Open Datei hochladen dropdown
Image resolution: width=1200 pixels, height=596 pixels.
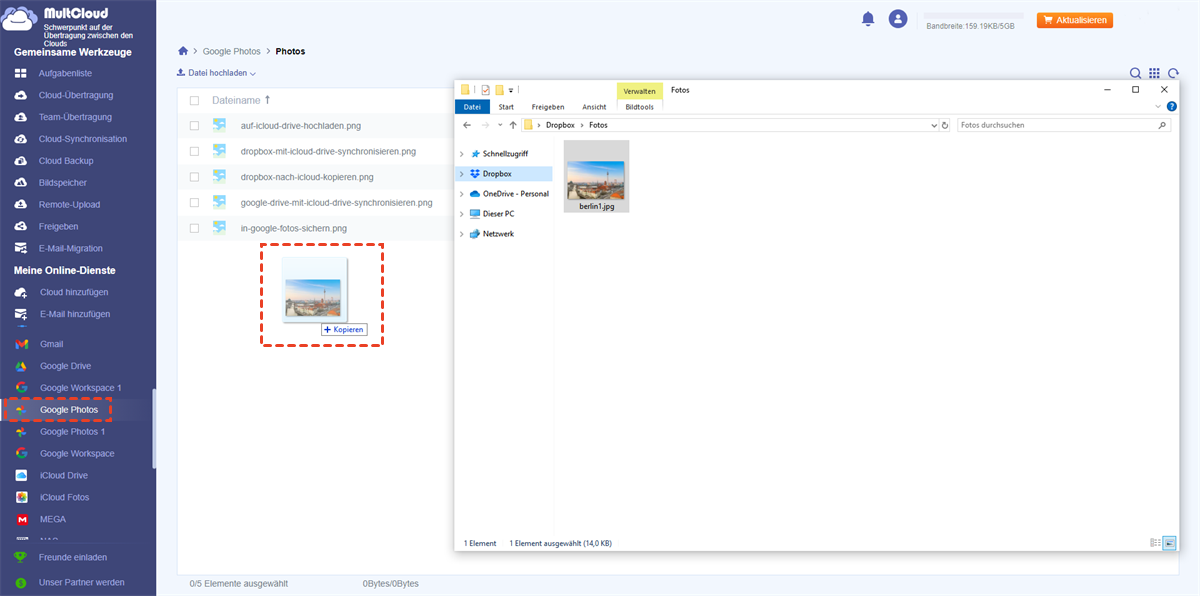(x=216, y=73)
